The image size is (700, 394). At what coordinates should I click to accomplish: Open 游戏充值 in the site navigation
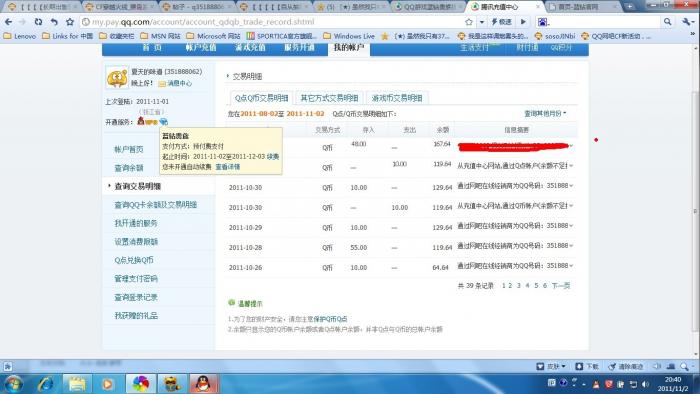point(250,47)
